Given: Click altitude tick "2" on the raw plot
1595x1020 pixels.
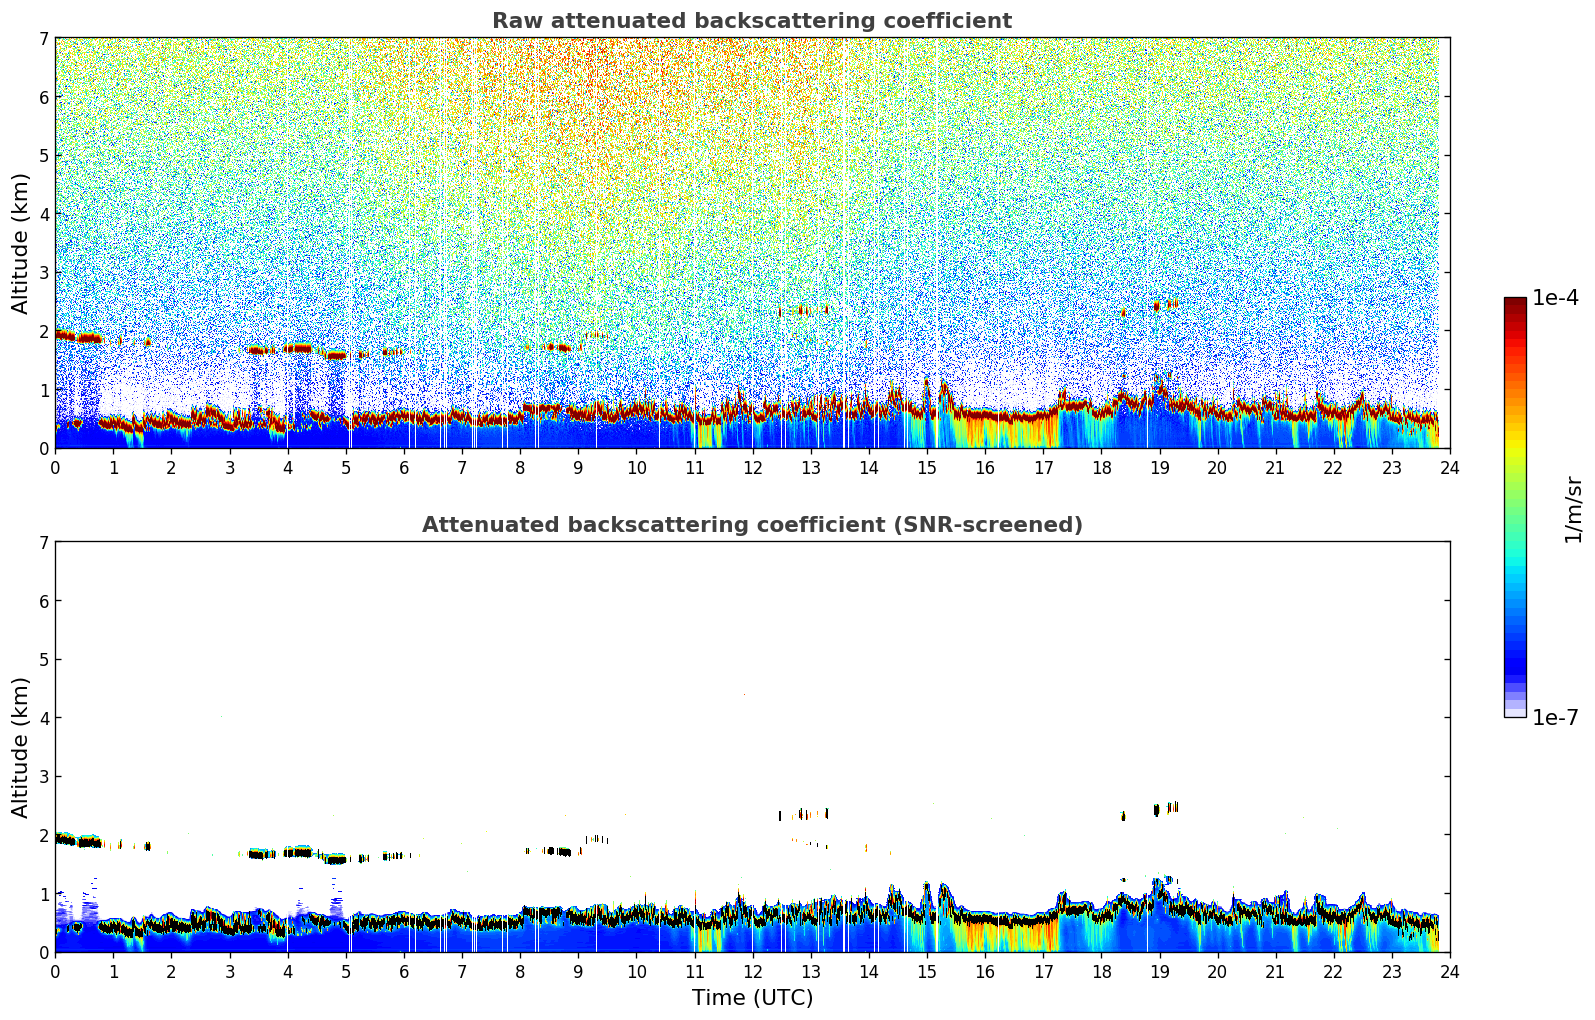Looking at the screenshot, I should pyautogui.click(x=44, y=331).
